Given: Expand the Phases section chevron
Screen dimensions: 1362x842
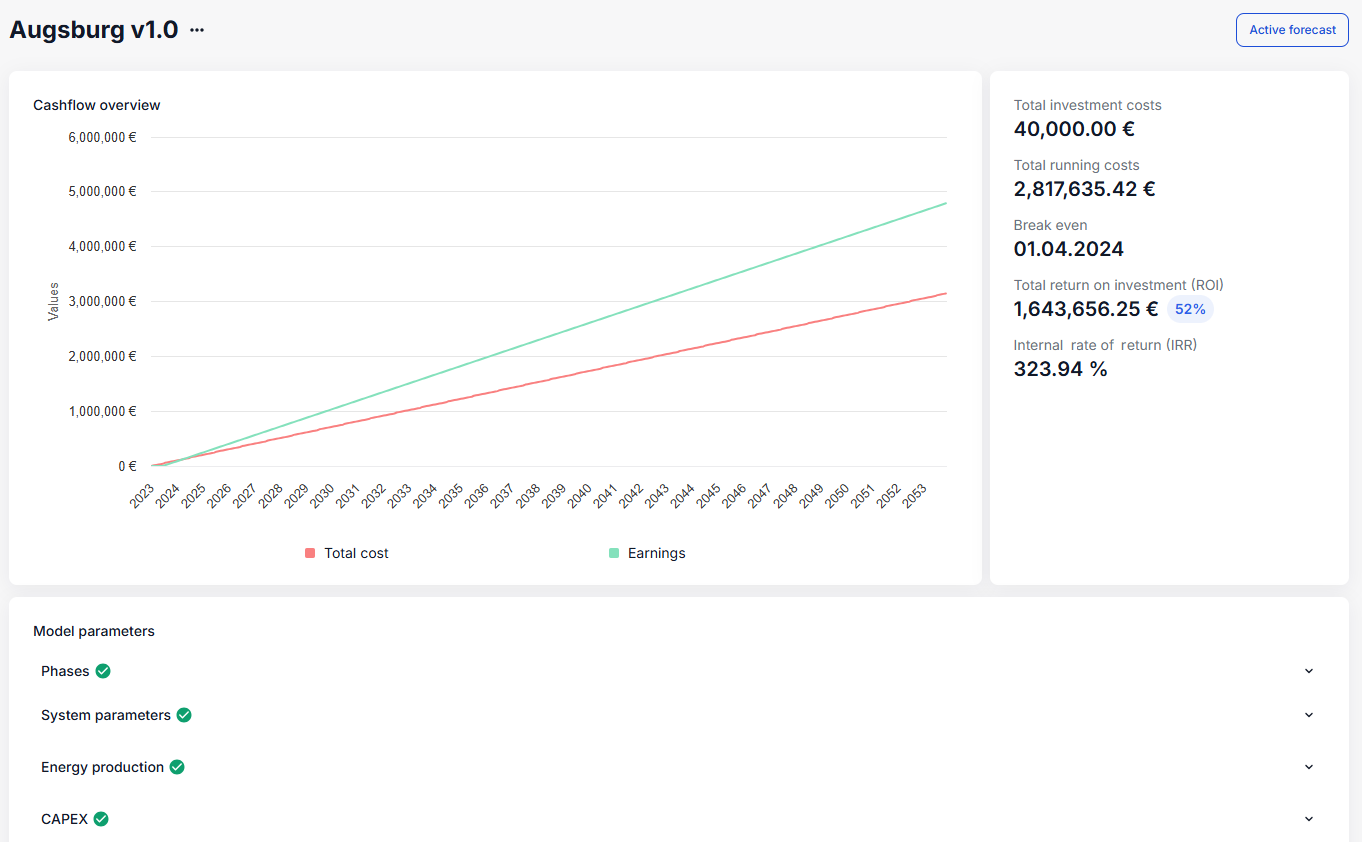Looking at the screenshot, I should 1309,671.
